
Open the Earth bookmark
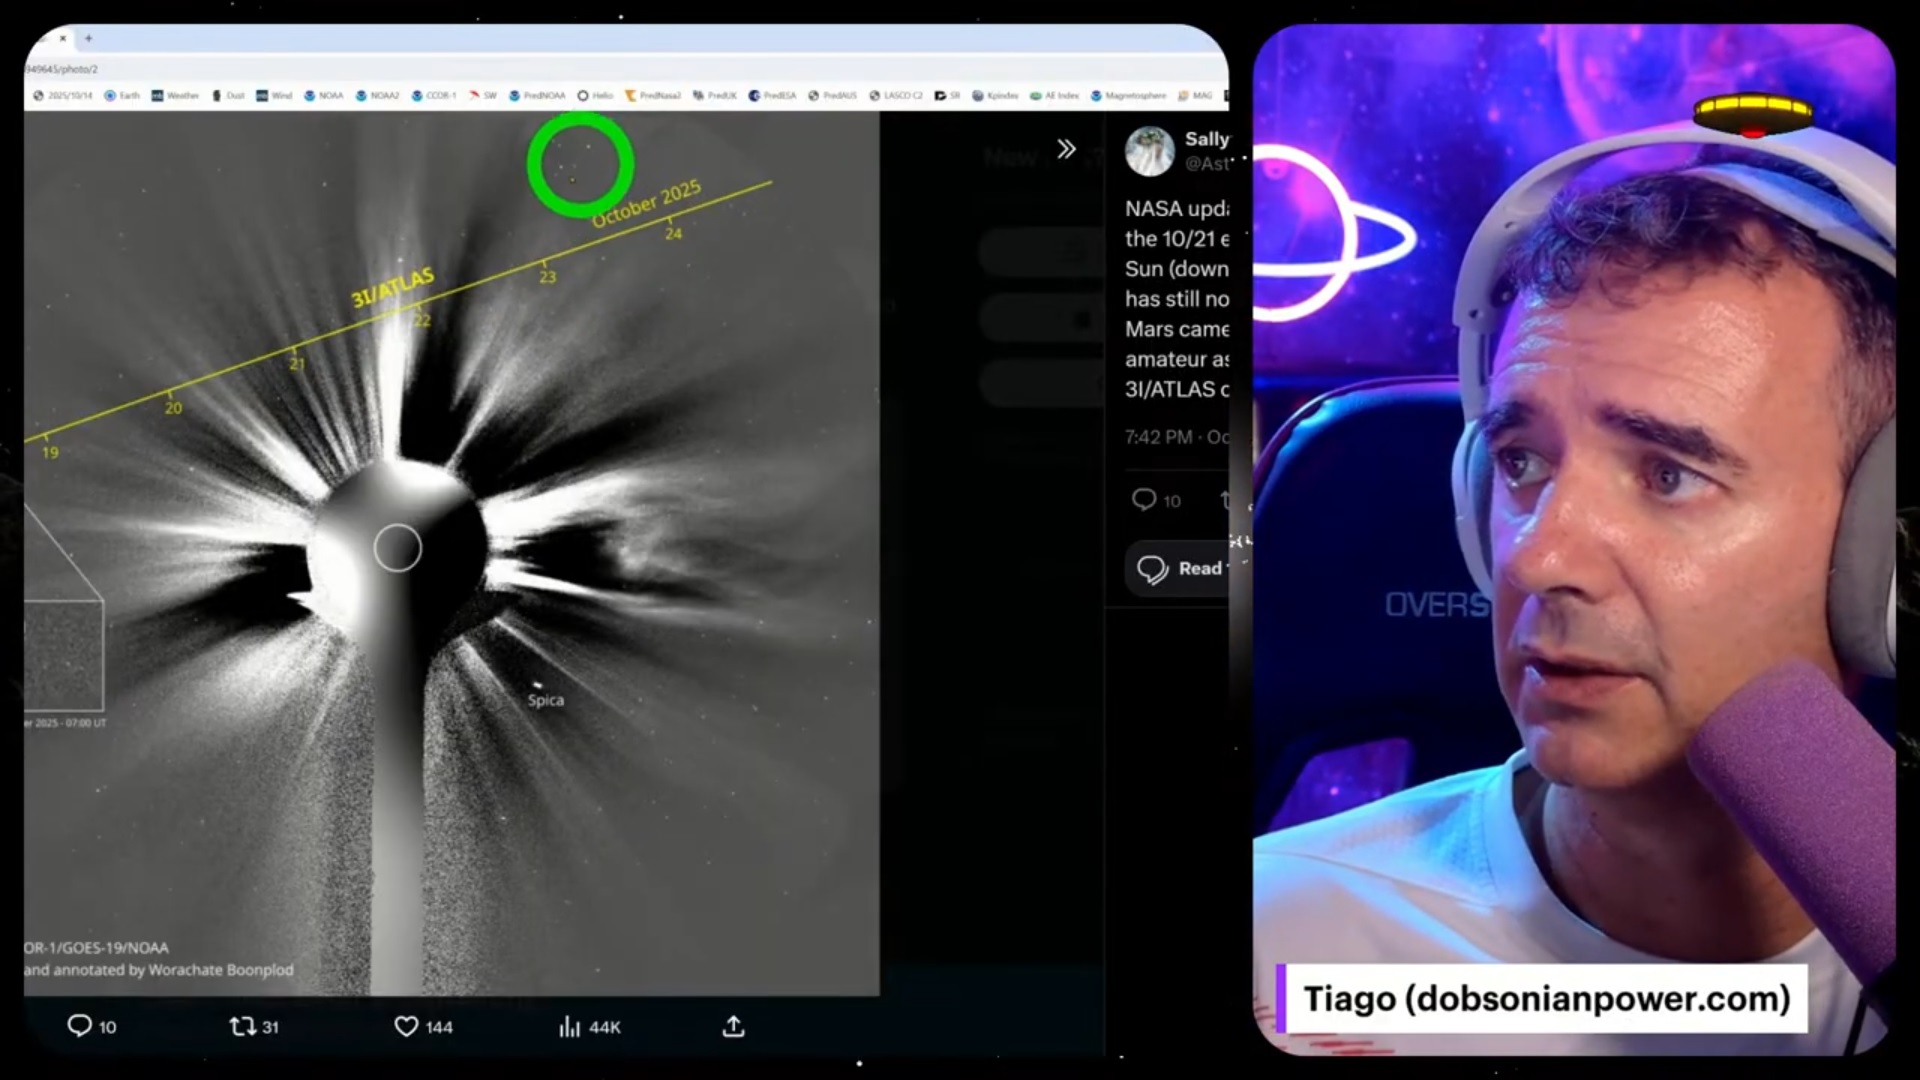[123, 96]
